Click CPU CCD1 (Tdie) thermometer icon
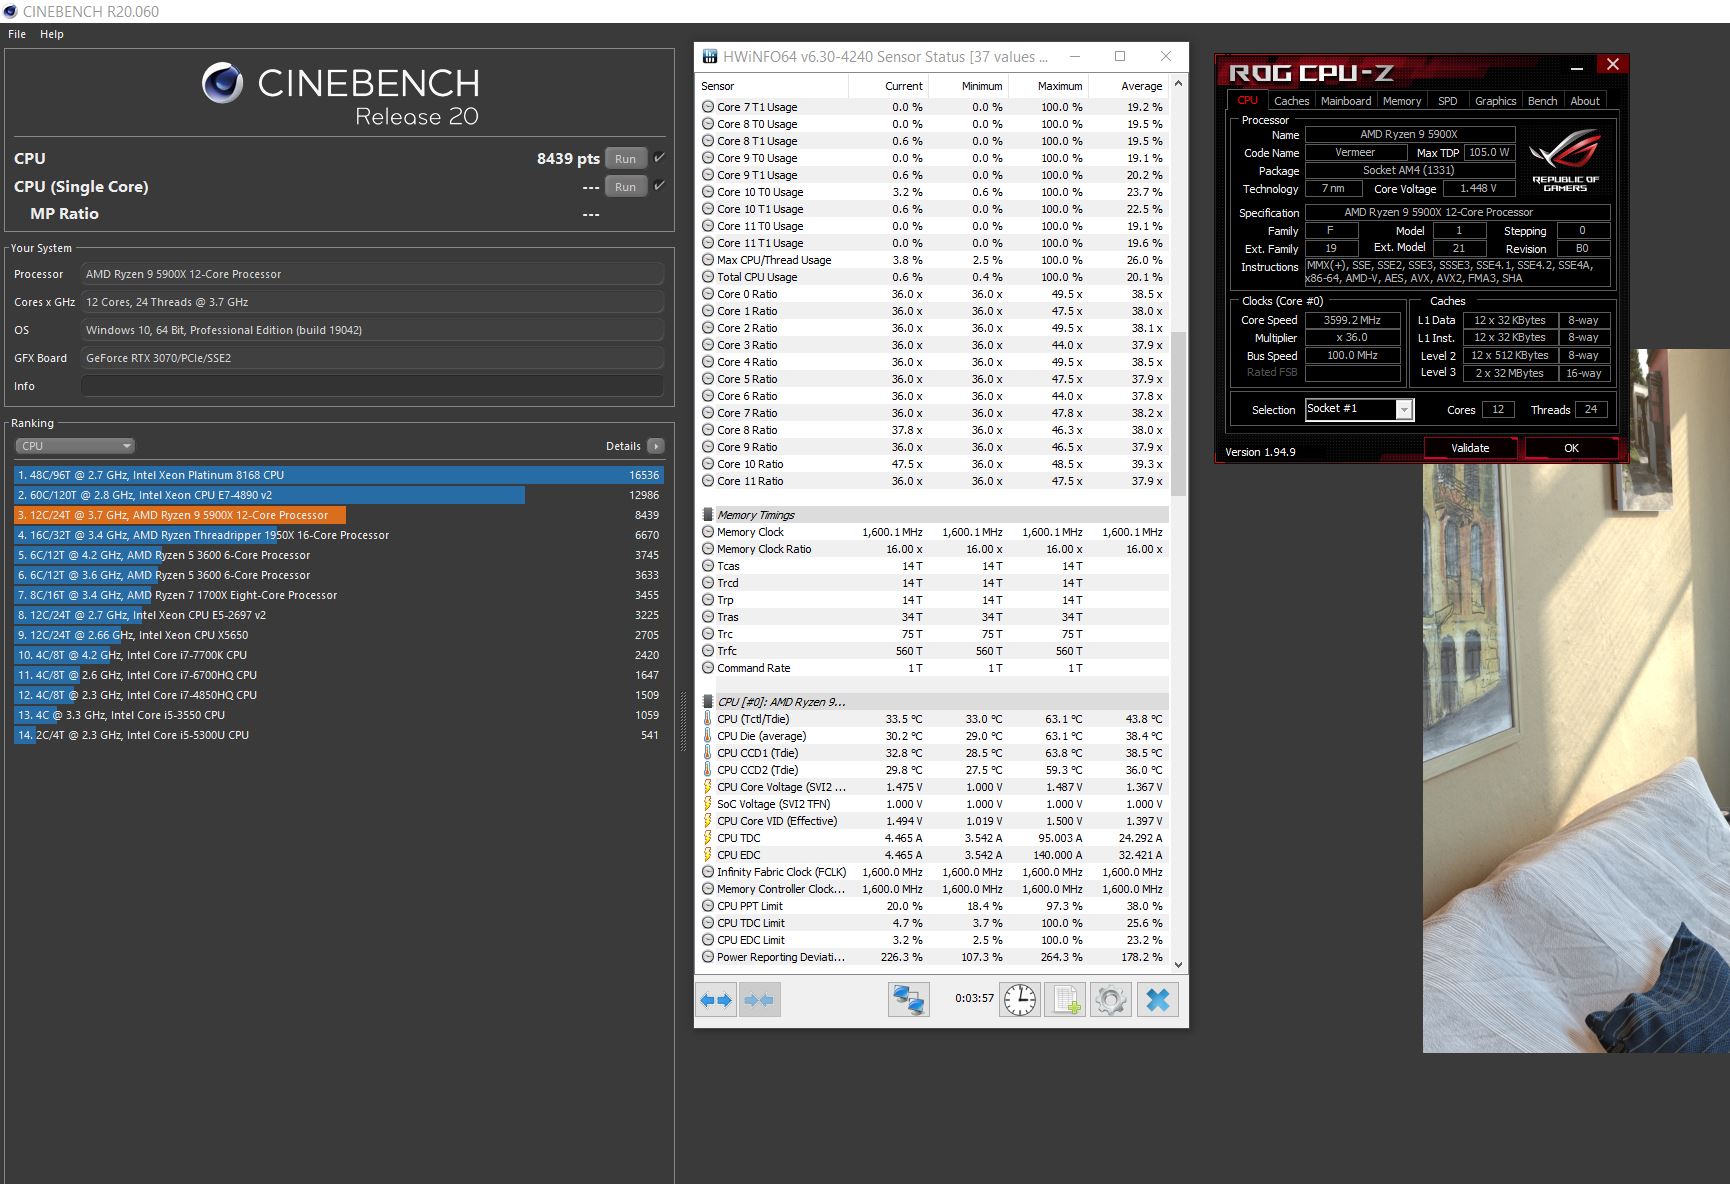Image resolution: width=1730 pixels, height=1184 pixels. 708,753
